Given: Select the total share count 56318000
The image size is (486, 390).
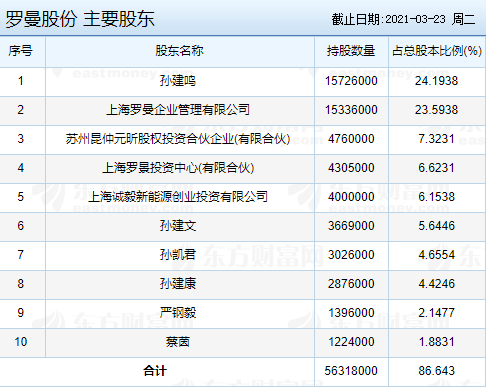Looking at the screenshot, I should point(351,371).
